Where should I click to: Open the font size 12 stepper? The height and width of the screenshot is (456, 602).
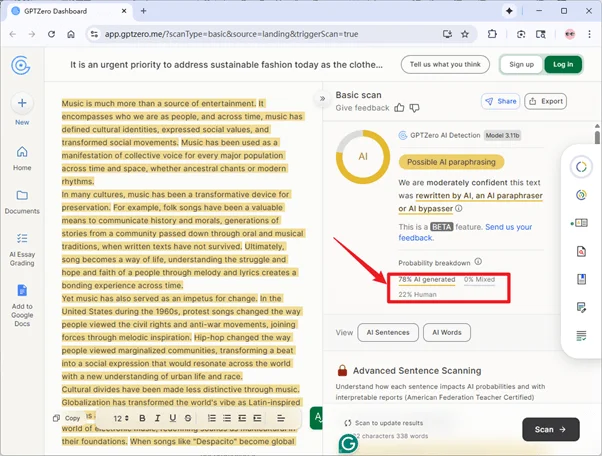point(121,418)
